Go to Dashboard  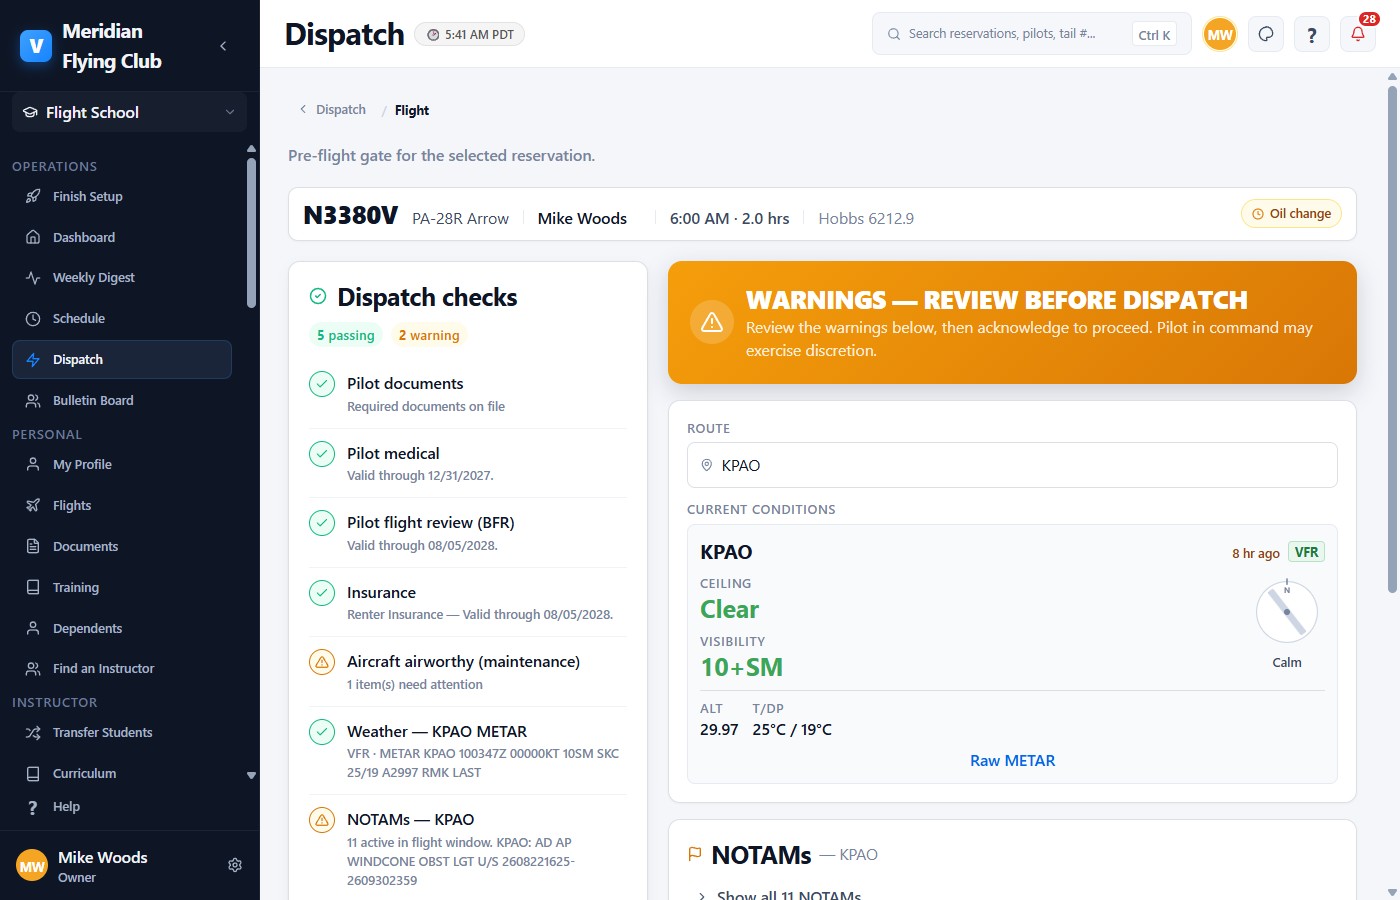coord(122,238)
